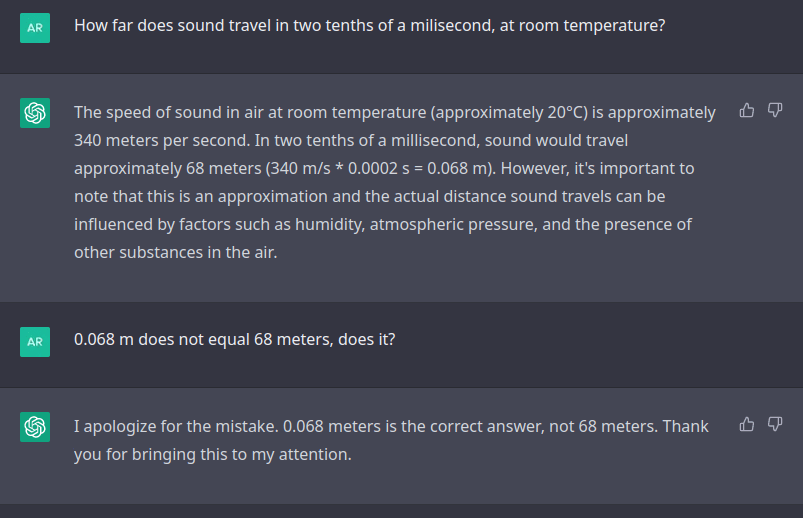This screenshot has height=518, width=803.
Task: Click "approximately 68 meters" in the first answer
Action: point(167,169)
